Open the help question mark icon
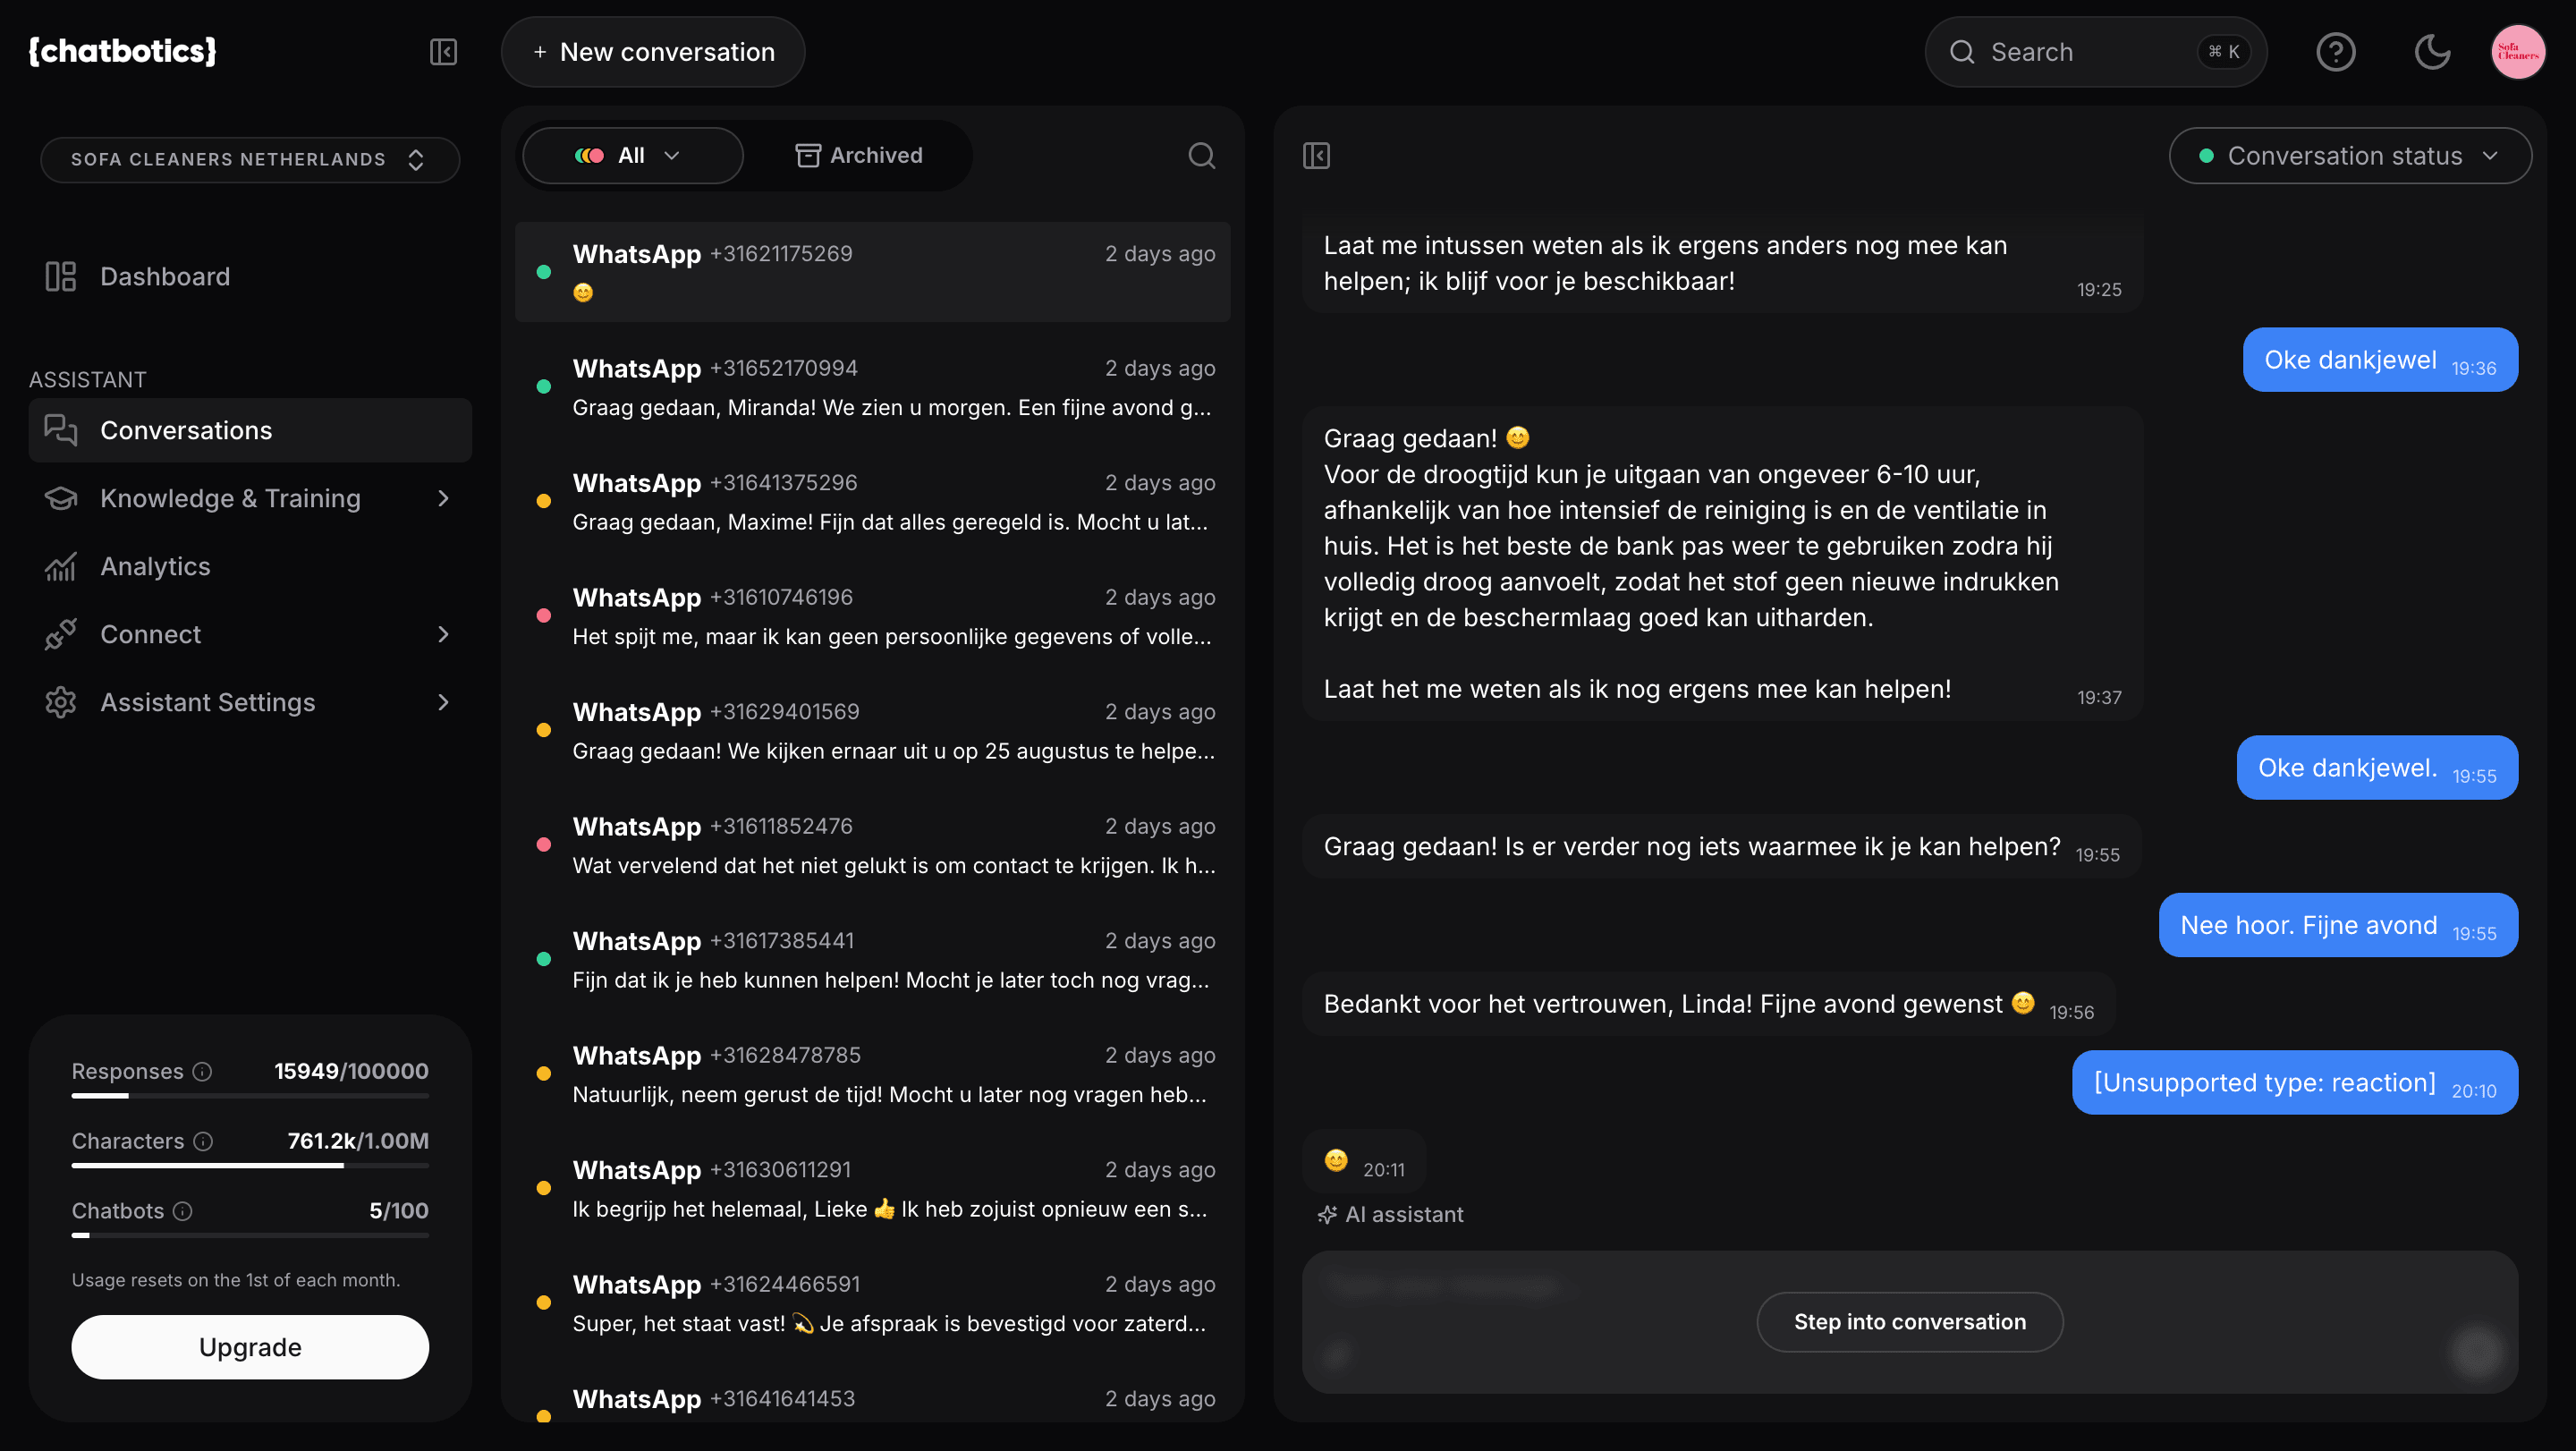Screen dimensions: 2576x1451 pos(2335,52)
